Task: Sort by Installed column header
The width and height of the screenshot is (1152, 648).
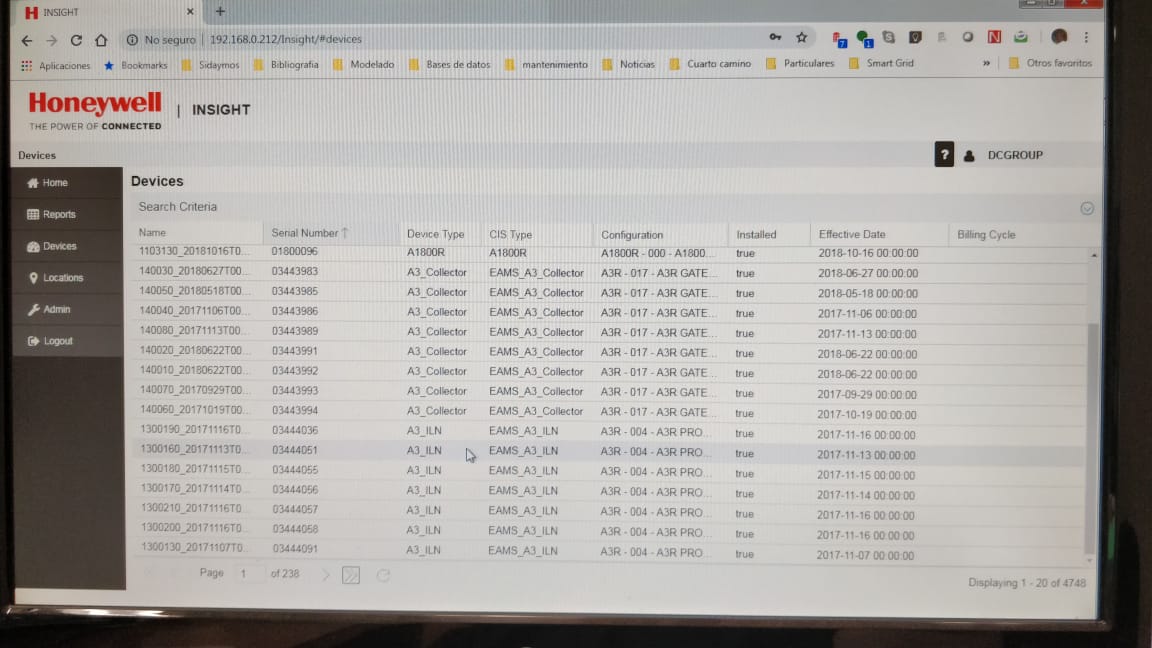Action: click(756, 234)
